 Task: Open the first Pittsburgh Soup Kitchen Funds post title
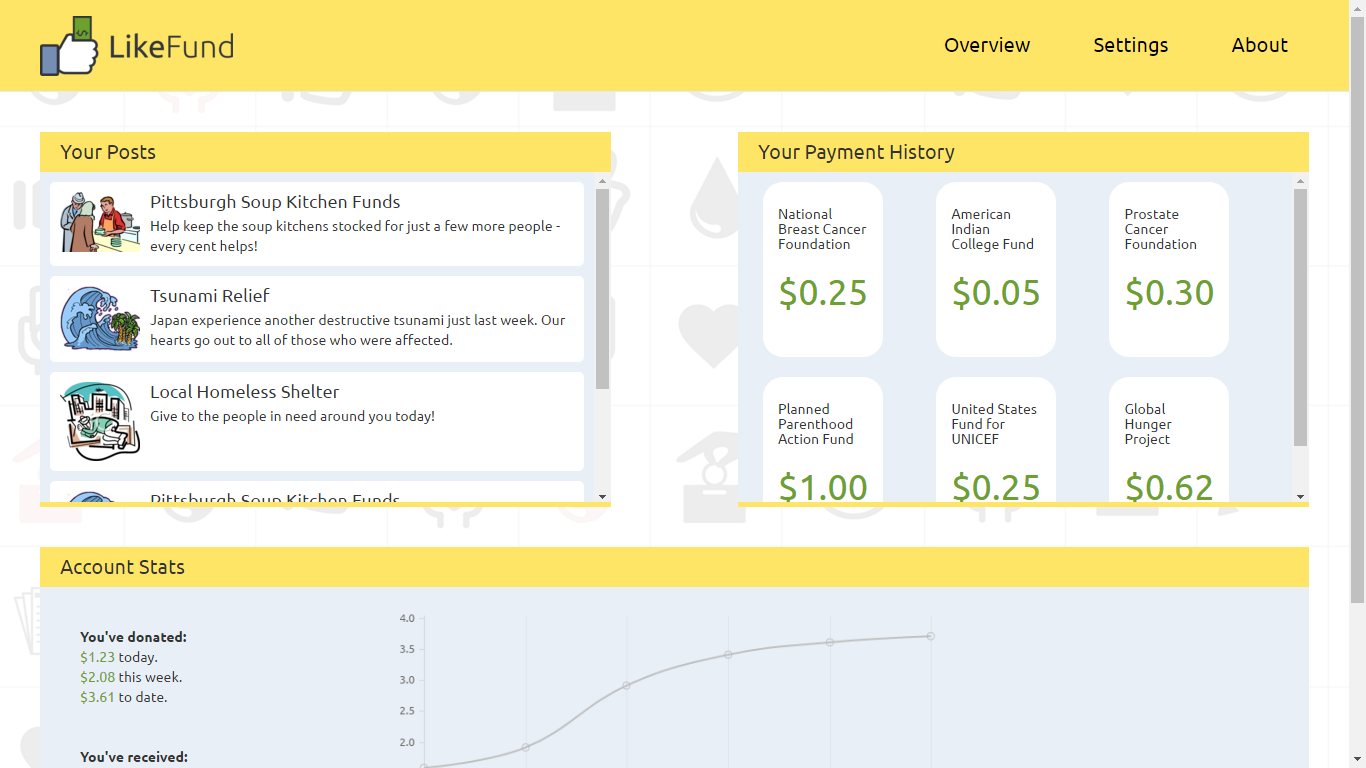275,202
